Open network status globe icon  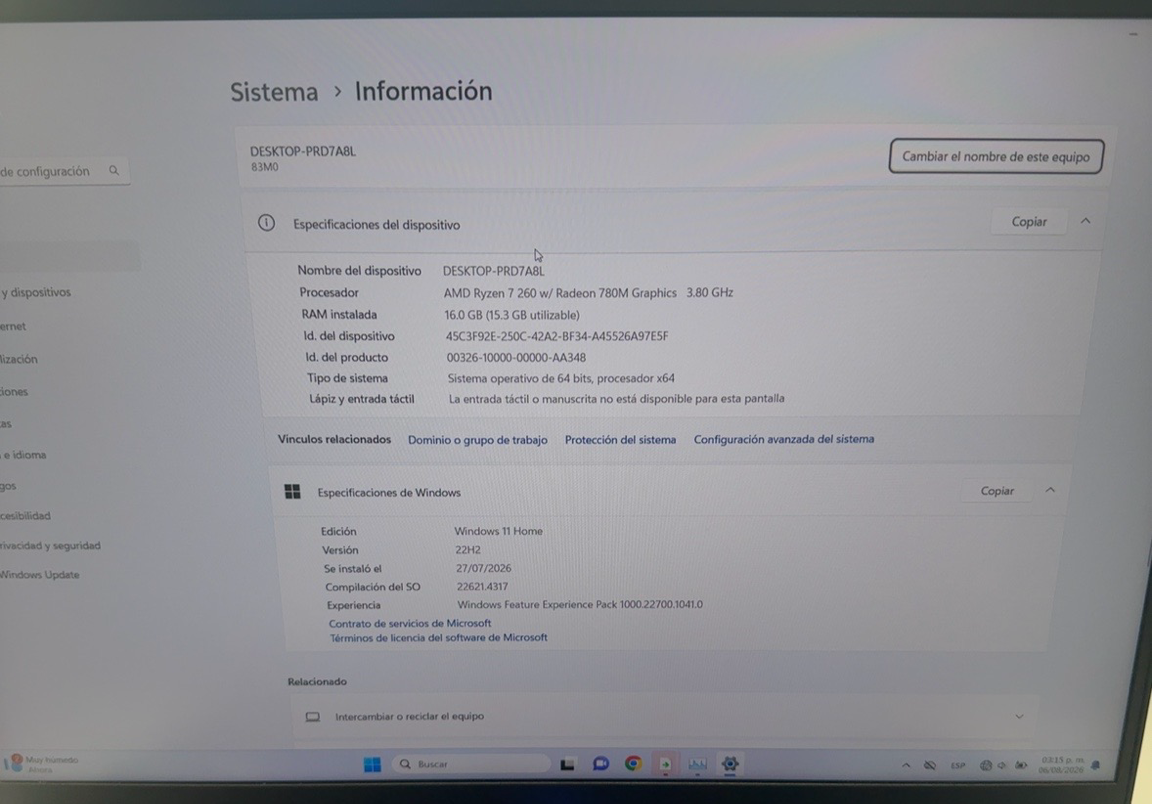(986, 765)
